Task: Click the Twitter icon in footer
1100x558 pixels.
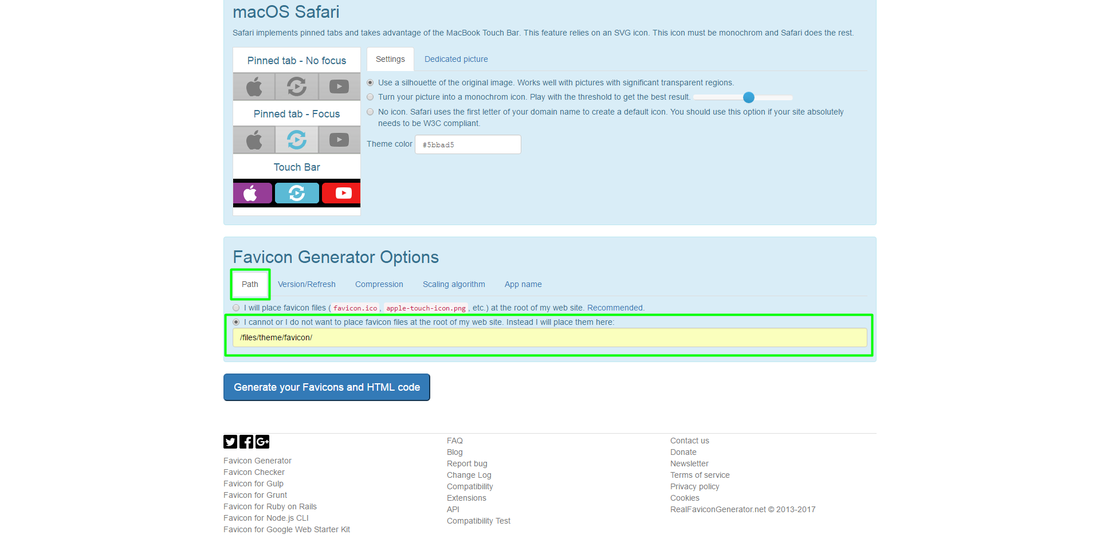Action: [230, 441]
